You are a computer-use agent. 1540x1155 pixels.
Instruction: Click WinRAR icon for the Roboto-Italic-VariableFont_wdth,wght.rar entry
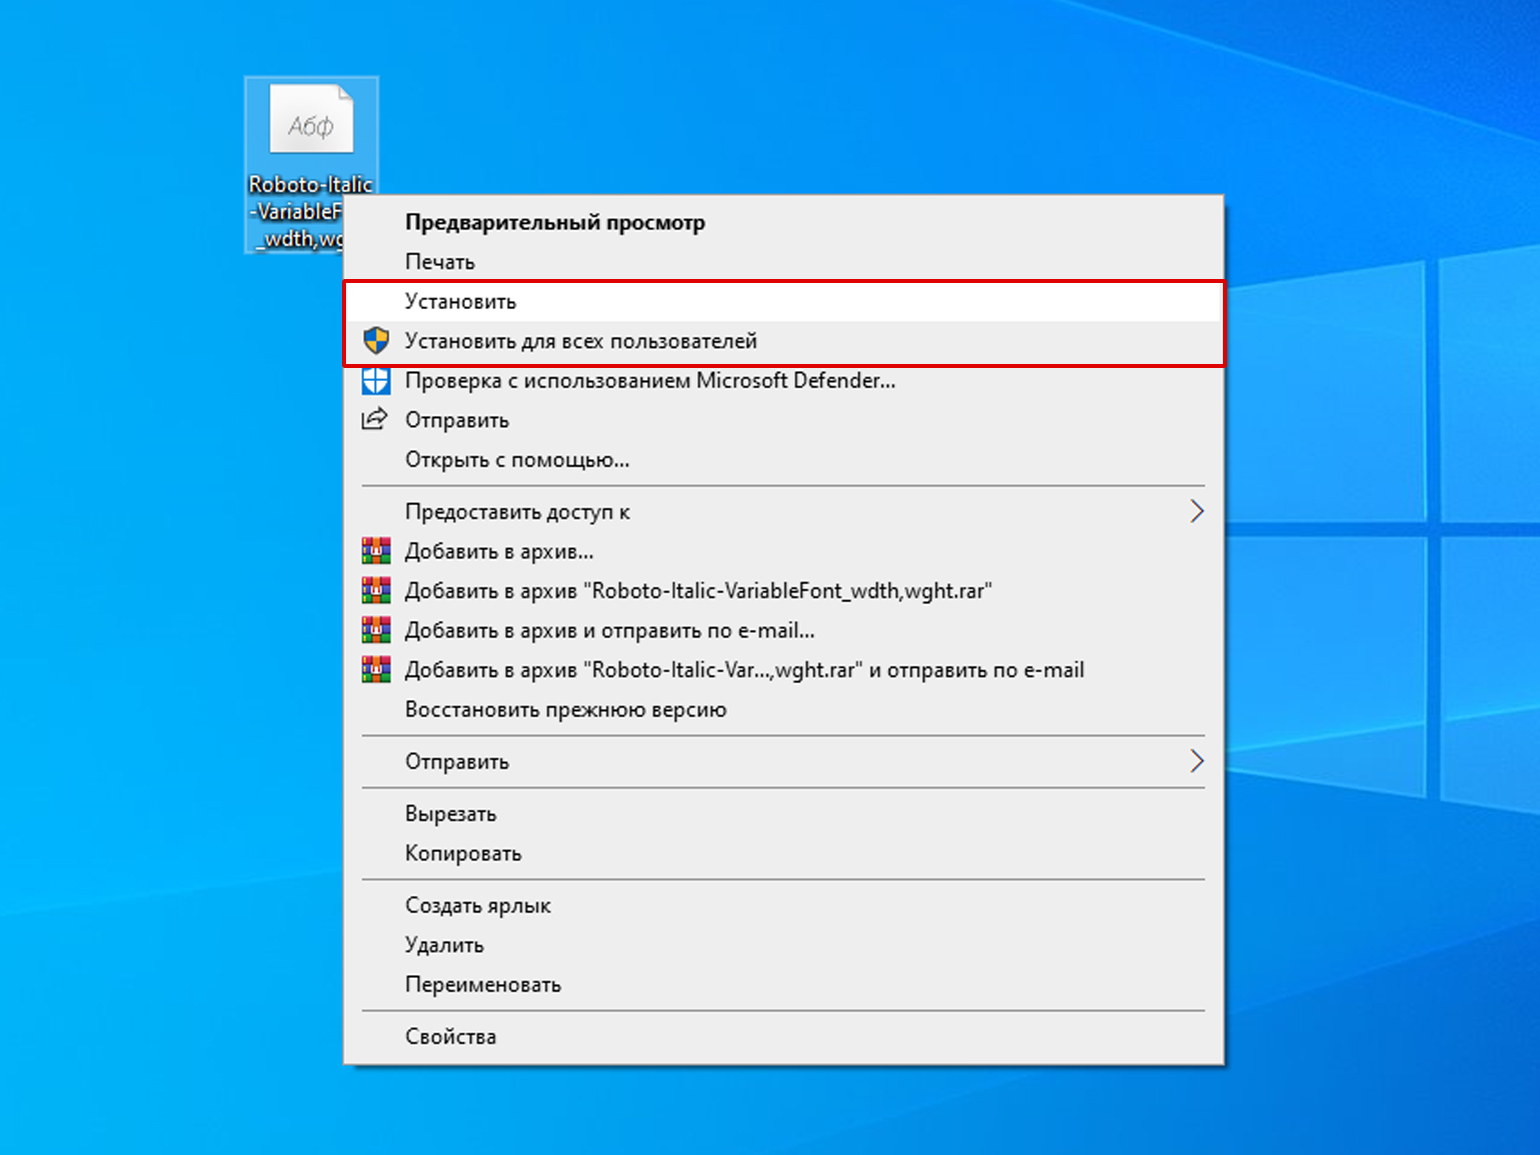pos(376,591)
